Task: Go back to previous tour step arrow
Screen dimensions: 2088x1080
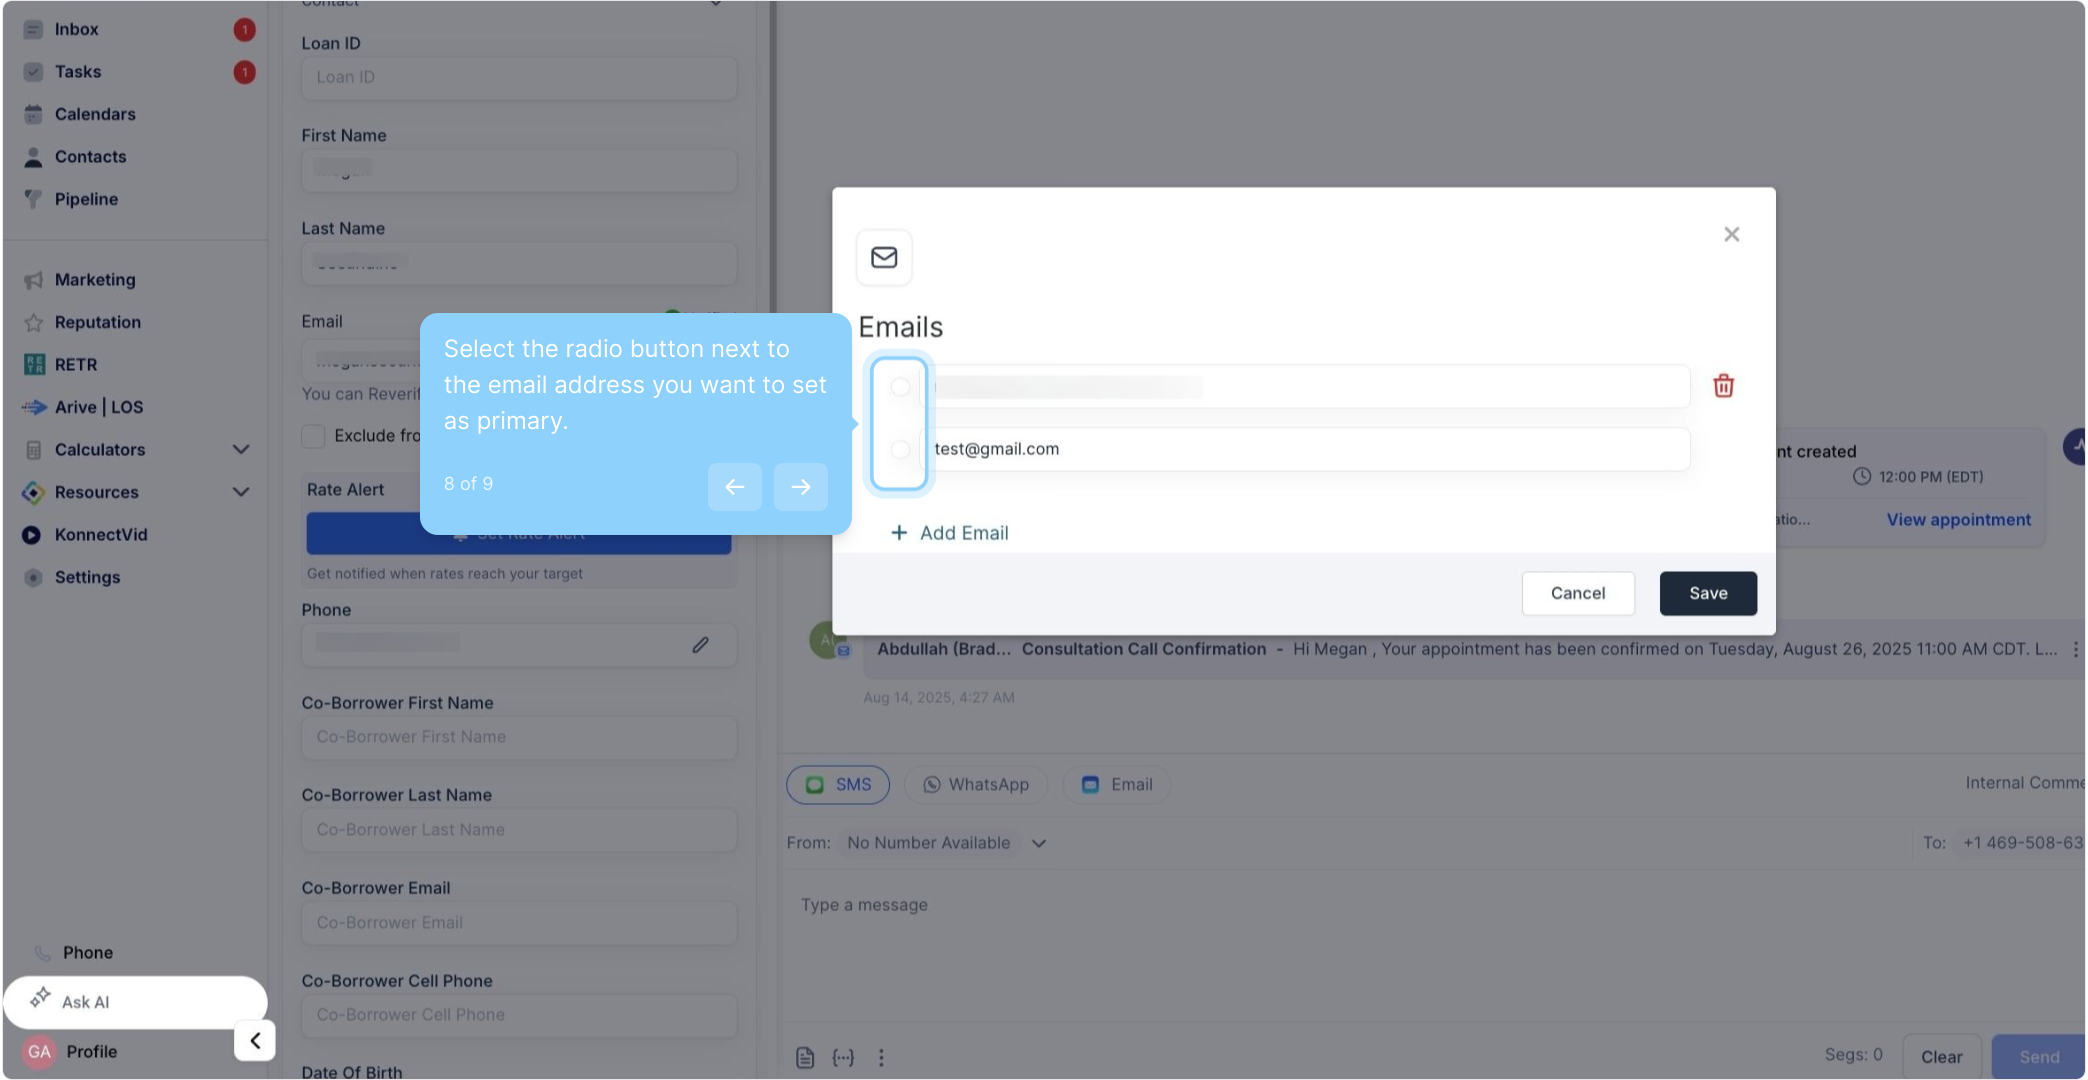Action: coord(734,487)
